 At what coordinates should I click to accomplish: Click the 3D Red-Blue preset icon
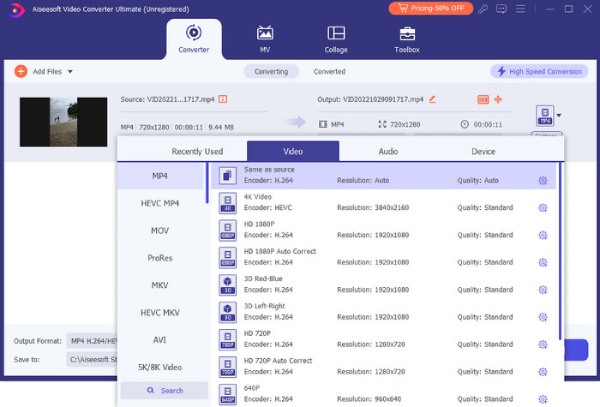click(x=228, y=285)
